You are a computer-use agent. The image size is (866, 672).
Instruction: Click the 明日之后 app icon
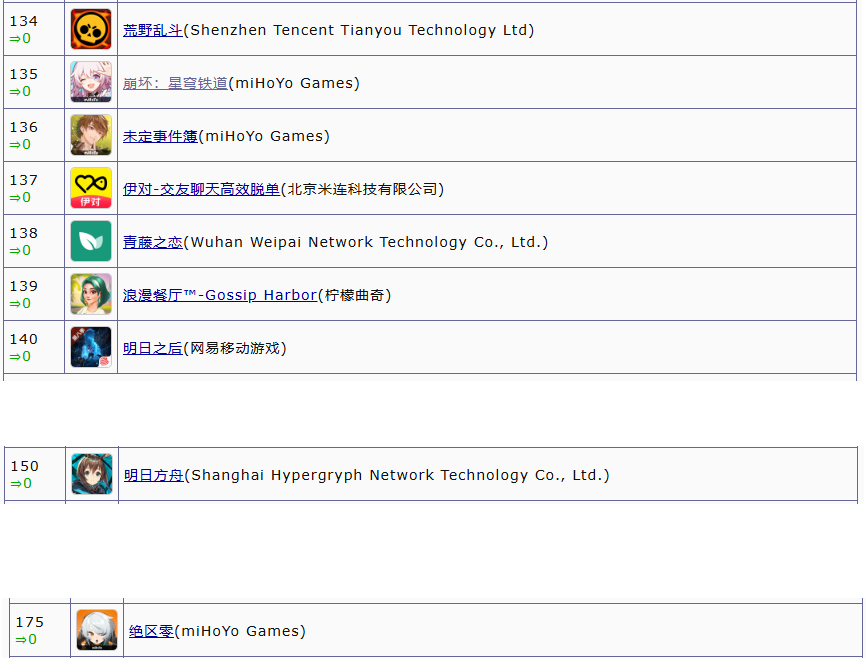coord(91,347)
